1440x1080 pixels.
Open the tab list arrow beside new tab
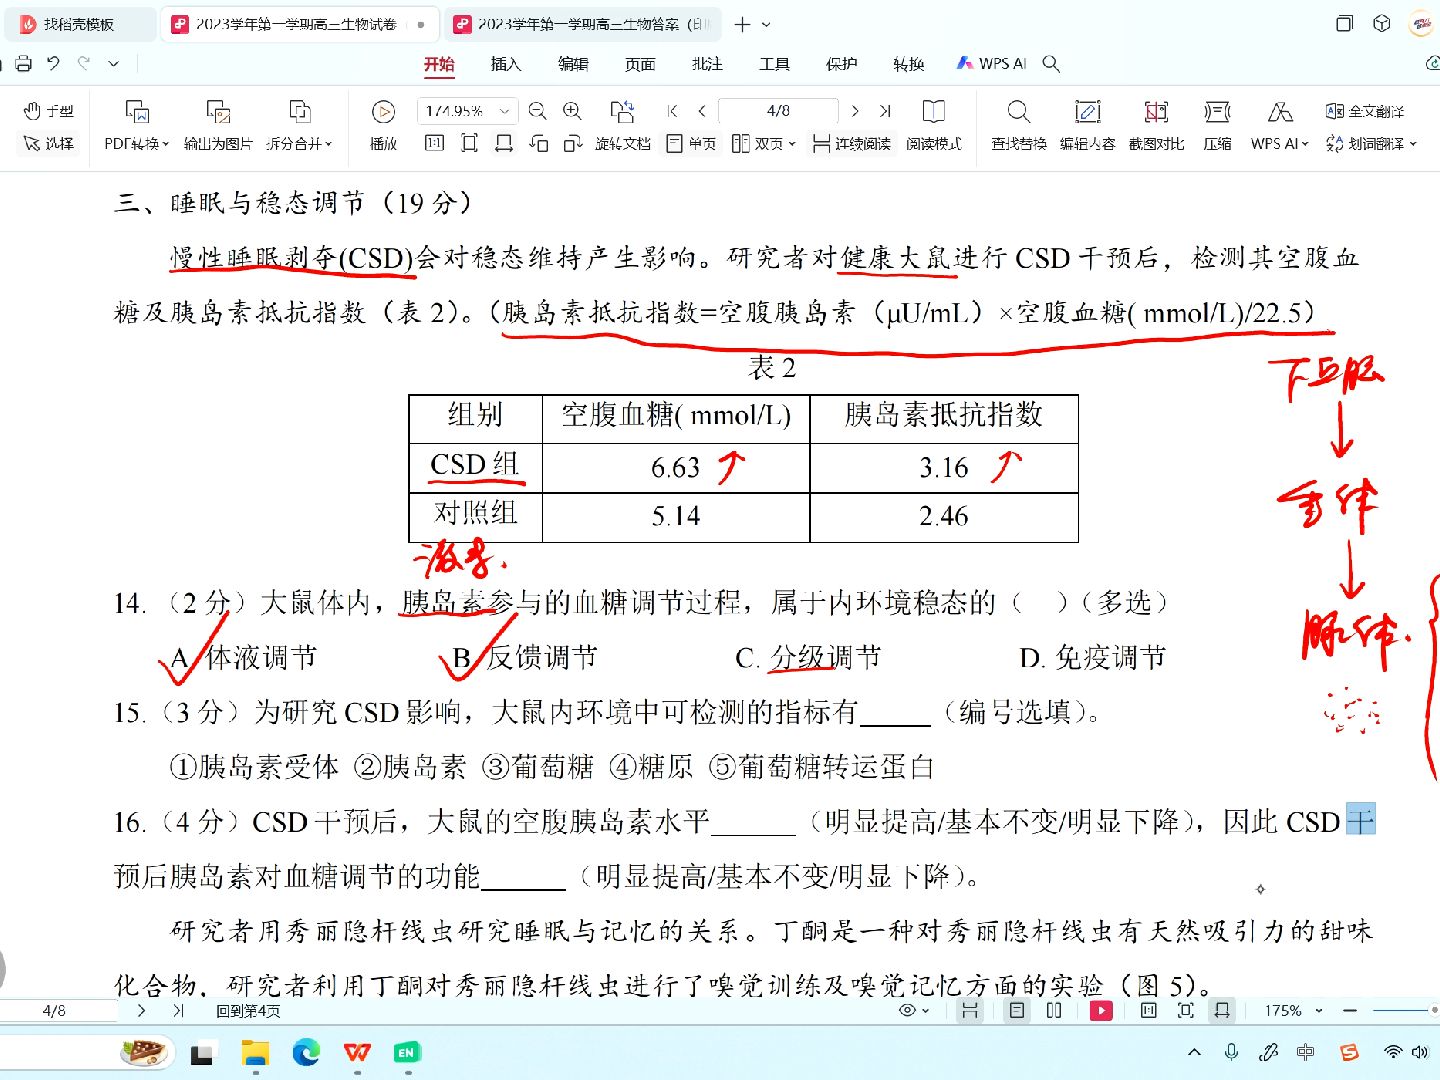(x=766, y=24)
